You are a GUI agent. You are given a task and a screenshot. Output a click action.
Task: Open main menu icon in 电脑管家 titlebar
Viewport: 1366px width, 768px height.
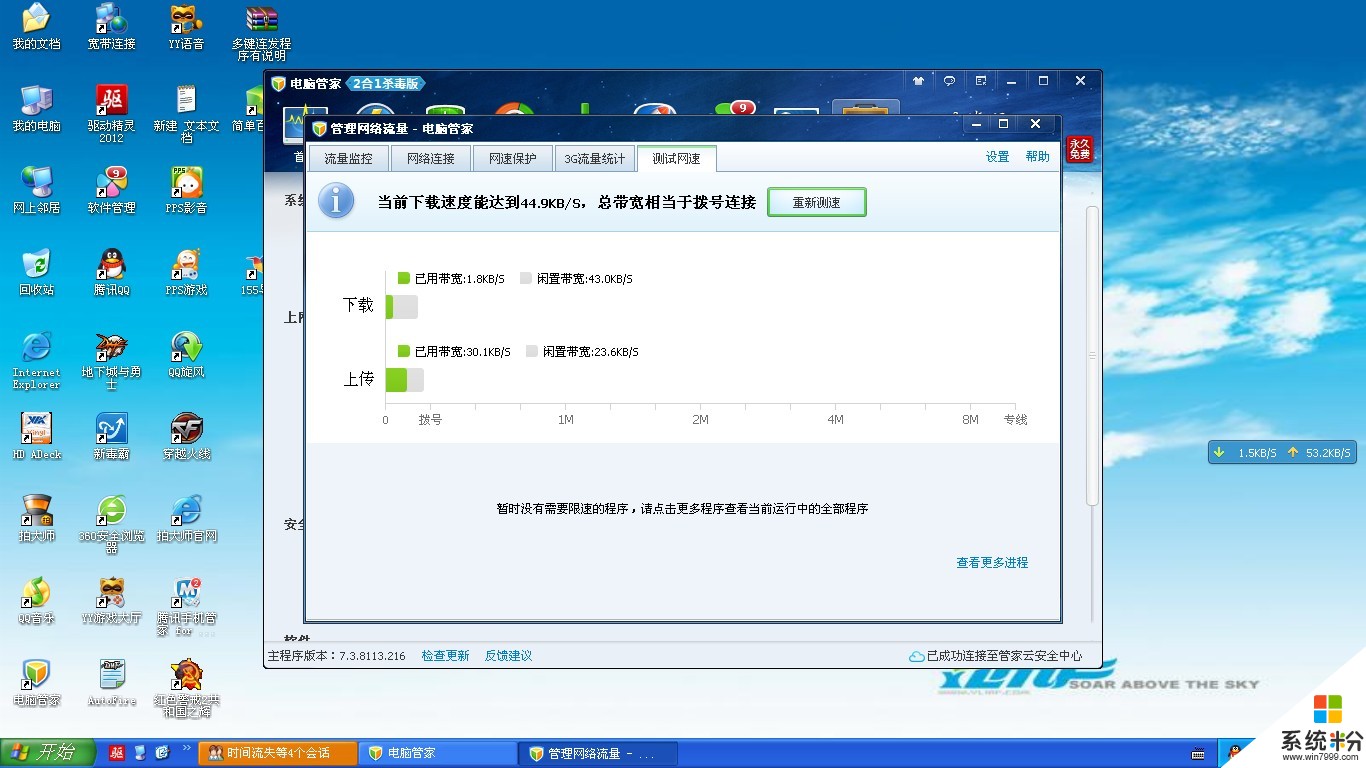981,81
